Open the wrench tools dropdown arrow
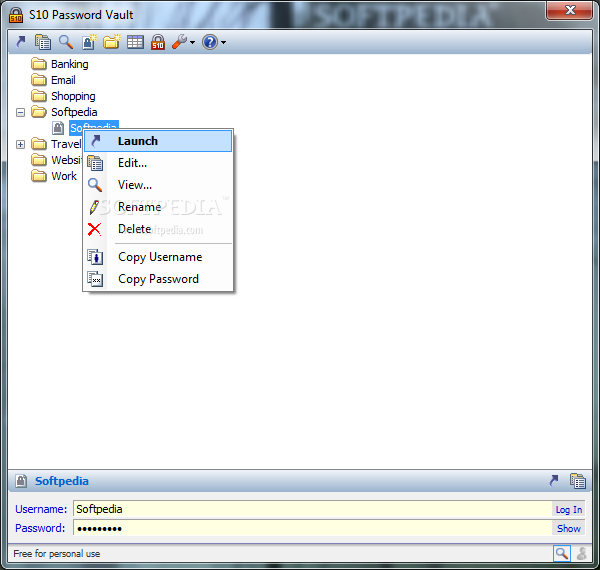600x570 pixels. click(x=192, y=42)
